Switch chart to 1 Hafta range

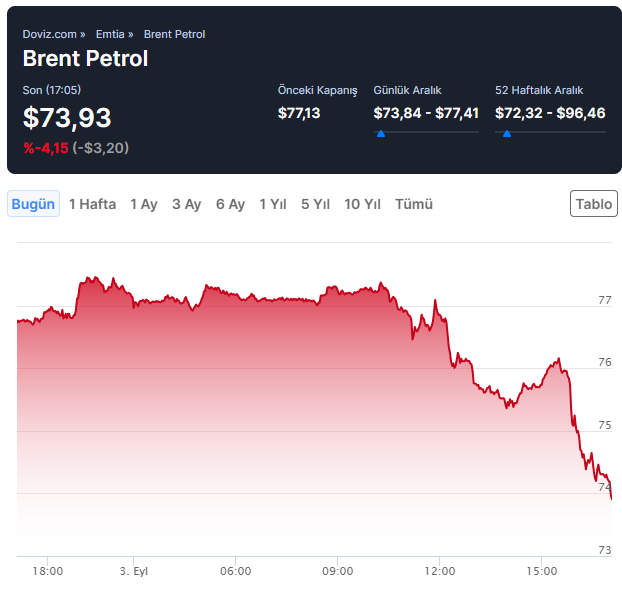pyautogui.click(x=92, y=204)
